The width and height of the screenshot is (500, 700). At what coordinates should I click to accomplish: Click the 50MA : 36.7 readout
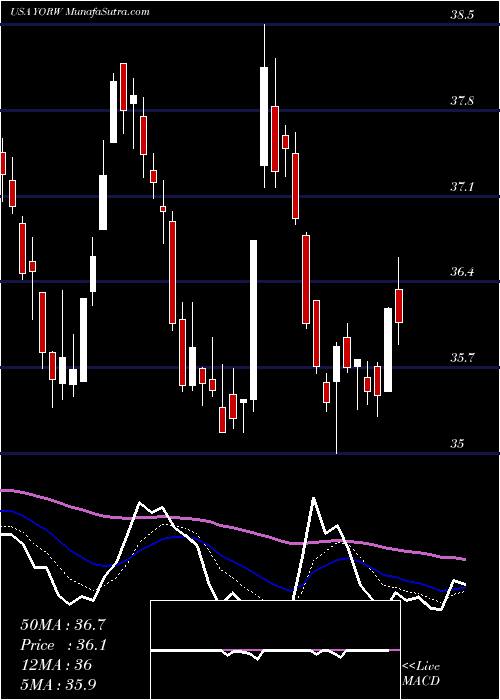click(x=63, y=625)
